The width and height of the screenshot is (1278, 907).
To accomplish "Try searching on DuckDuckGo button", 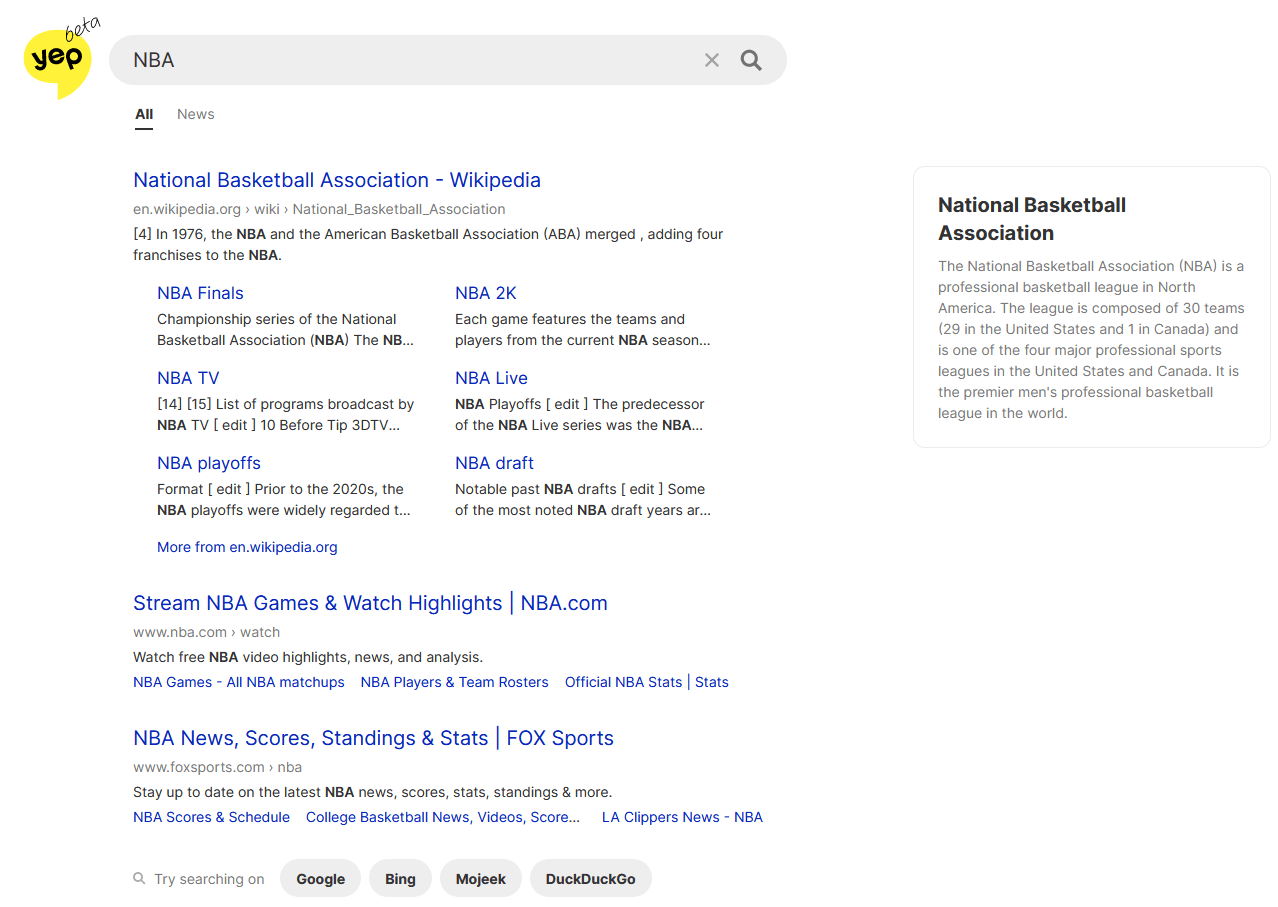I will coord(590,879).
